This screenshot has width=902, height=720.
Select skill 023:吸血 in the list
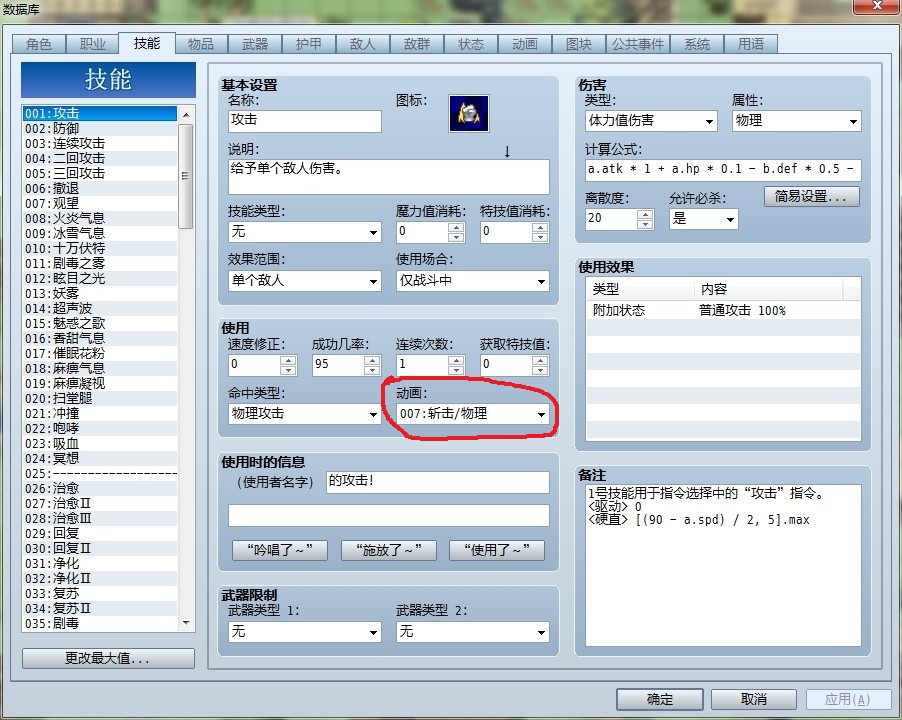pyautogui.click(x=100, y=444)
